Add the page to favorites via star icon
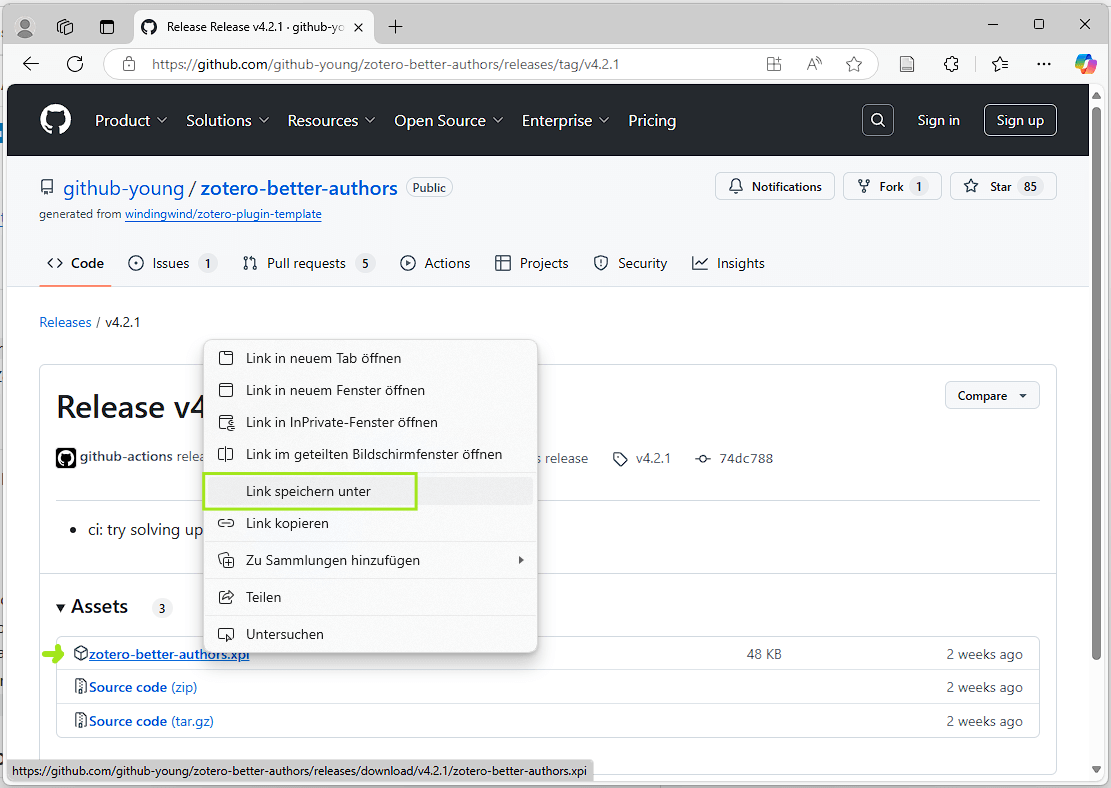The height and width of the screenshot is (788, 1111). [x=854, y=63]
